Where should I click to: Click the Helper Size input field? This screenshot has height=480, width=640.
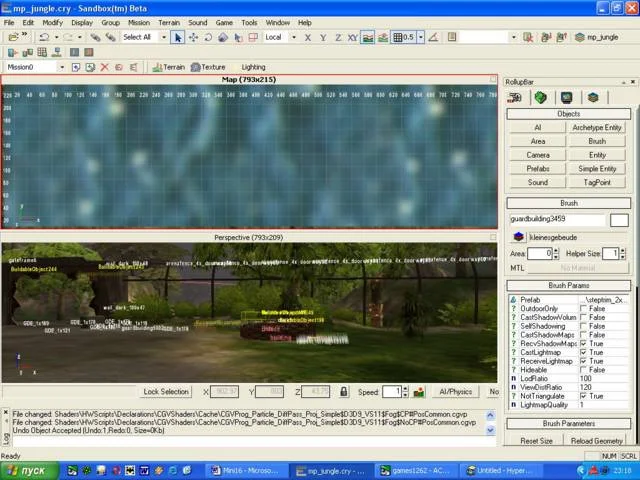pos(611,254)
